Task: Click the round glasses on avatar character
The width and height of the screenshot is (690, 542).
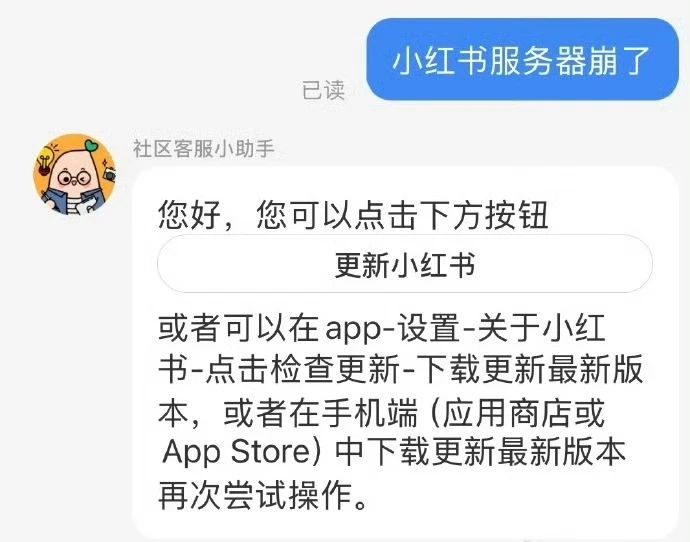Action: coord(74,179)
